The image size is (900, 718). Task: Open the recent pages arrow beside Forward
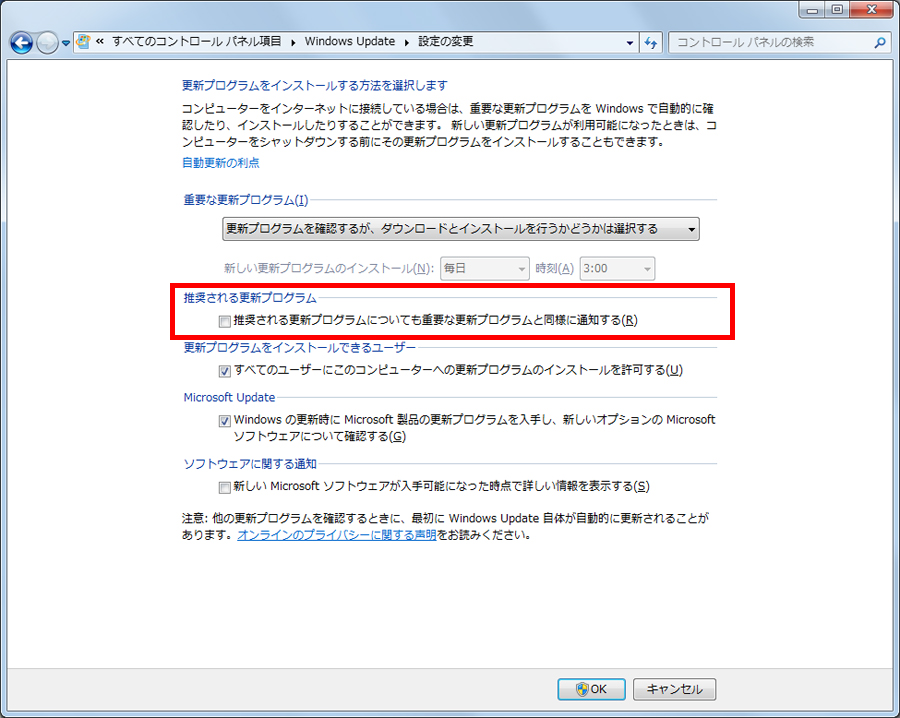pos(65,43)
